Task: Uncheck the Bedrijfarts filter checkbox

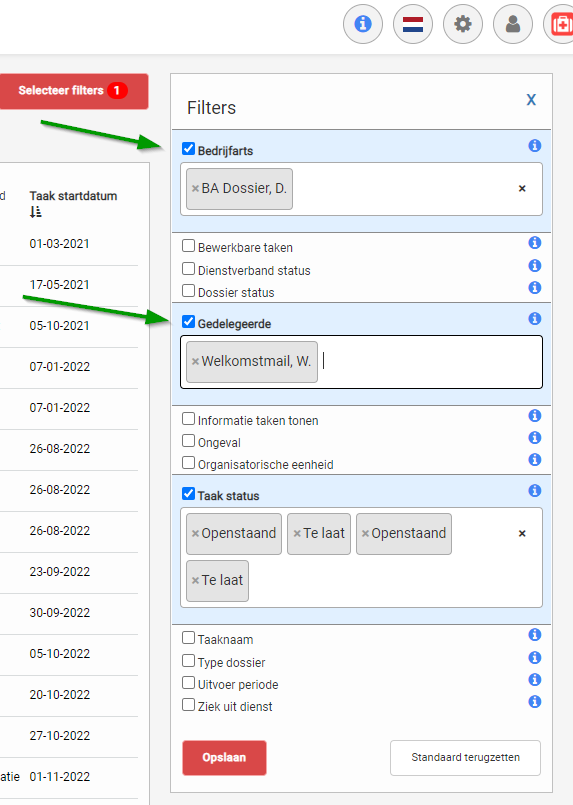Action: [188, 149]
